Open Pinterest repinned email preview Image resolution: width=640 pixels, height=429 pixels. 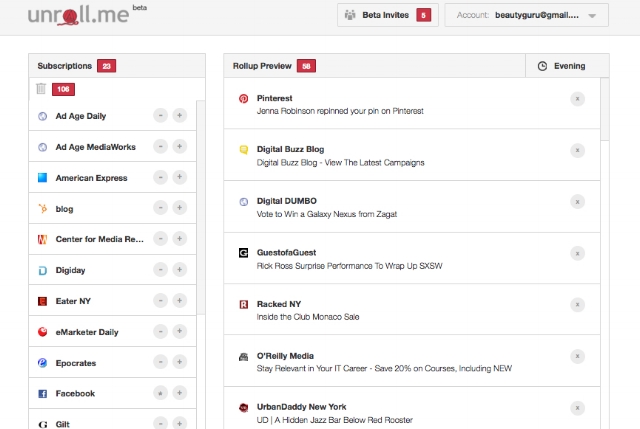(340, 111)
